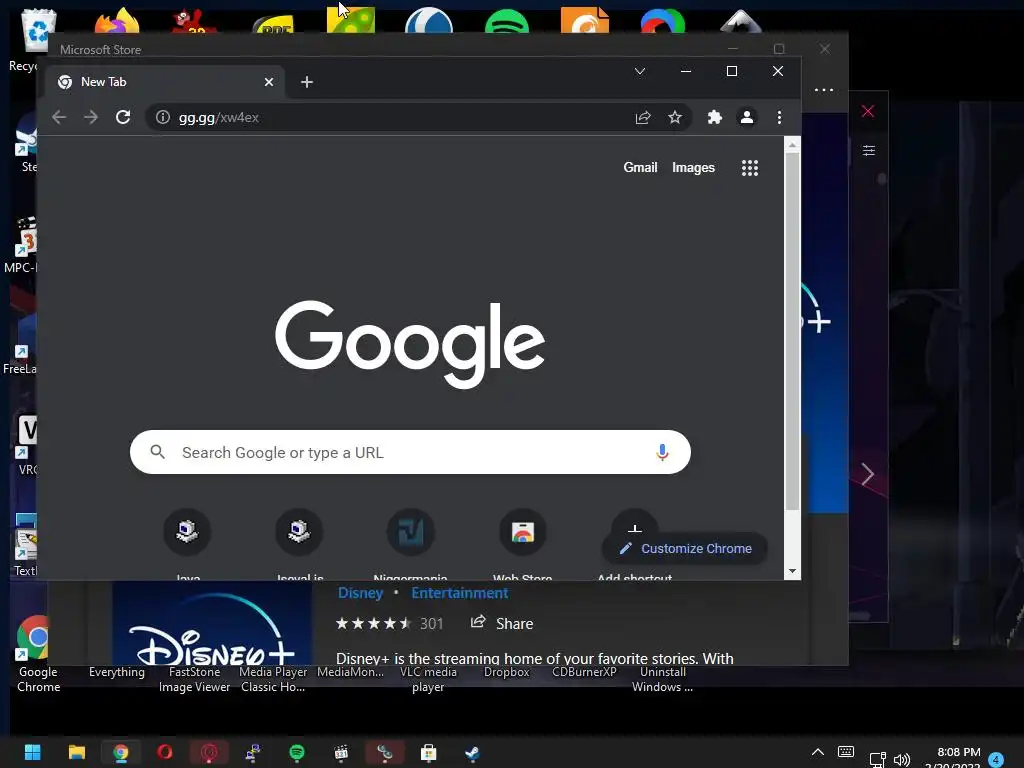Click the Chrome vertical scrollbar thumb
The width and height of the screenshot is (1024, 768).
[x=792, y=332]
